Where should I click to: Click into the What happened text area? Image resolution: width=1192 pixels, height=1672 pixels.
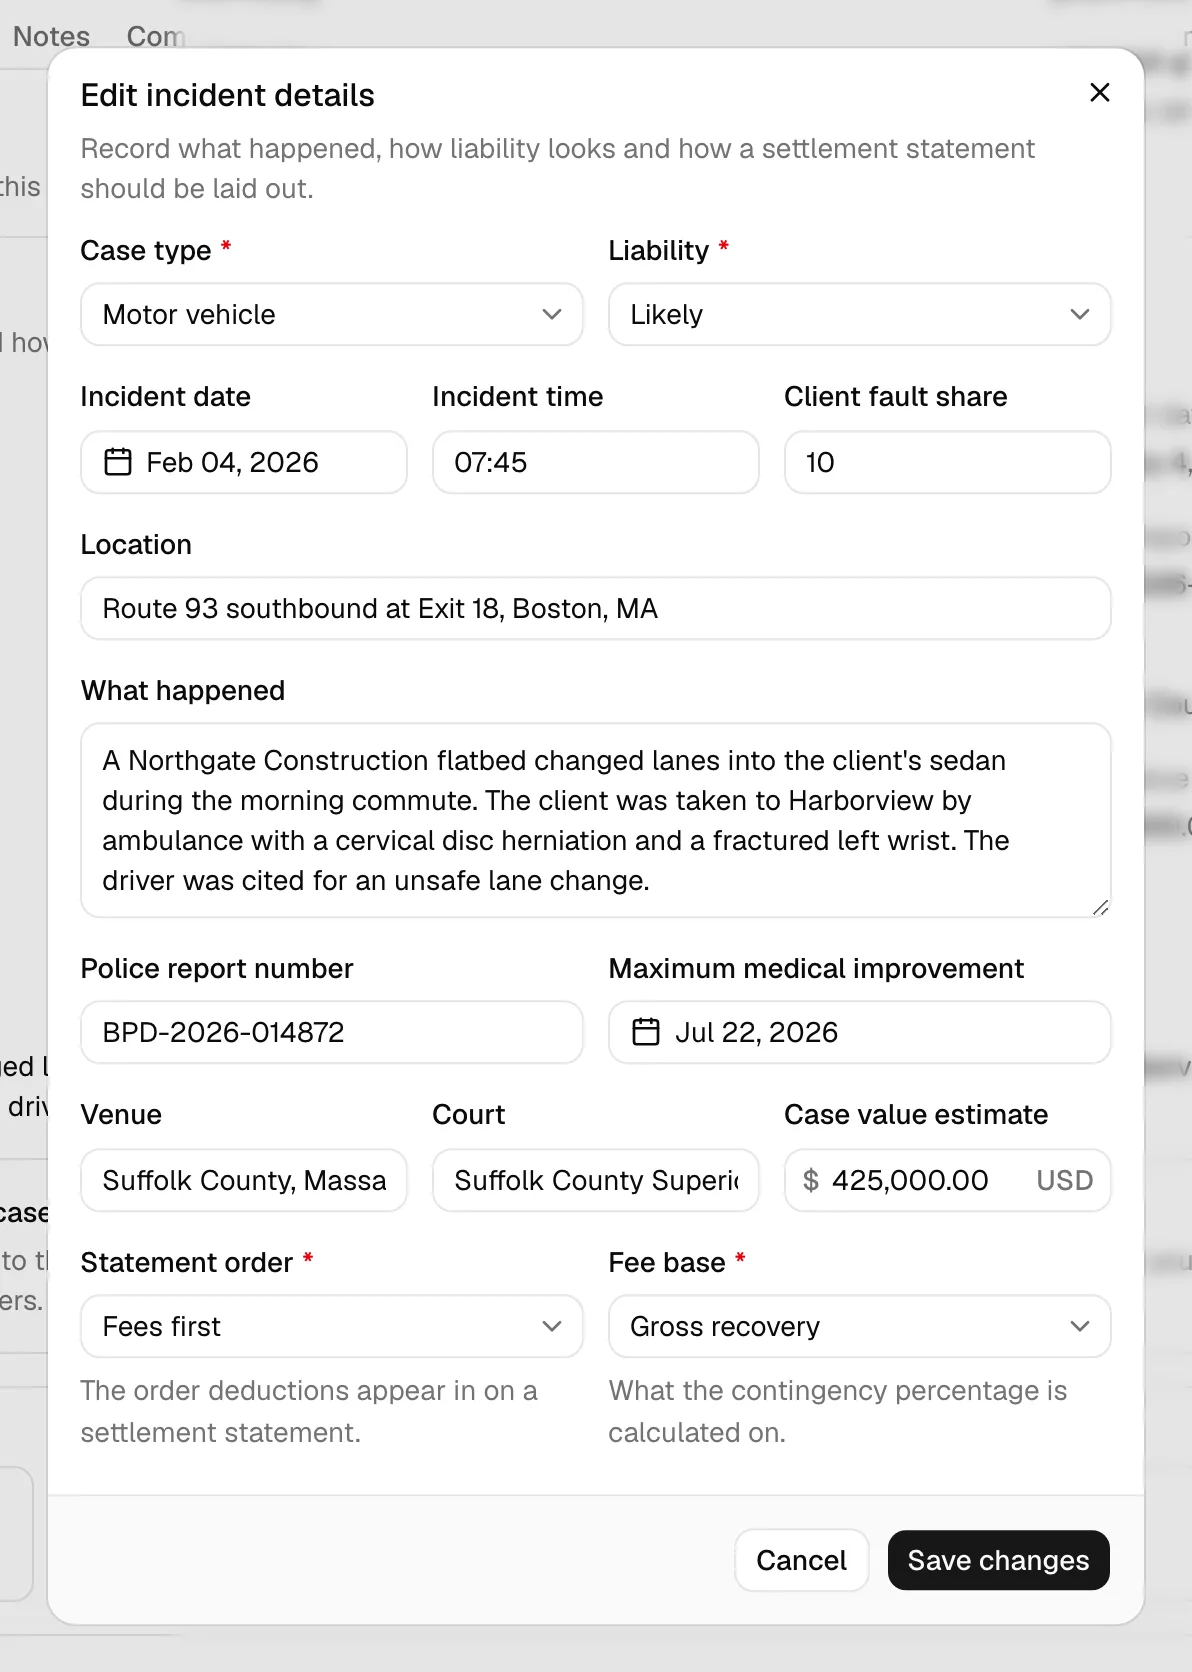click(x=596, y=820)
